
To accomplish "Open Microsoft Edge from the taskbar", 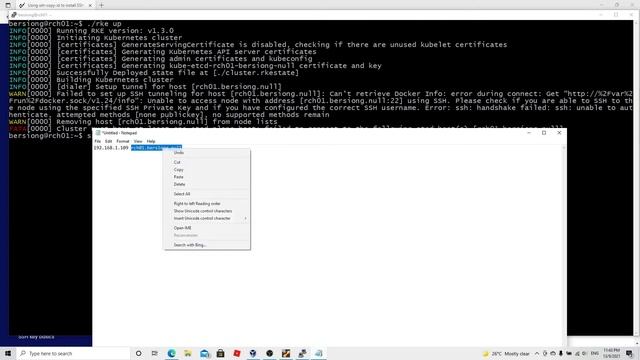I will [x=171, y=353].
